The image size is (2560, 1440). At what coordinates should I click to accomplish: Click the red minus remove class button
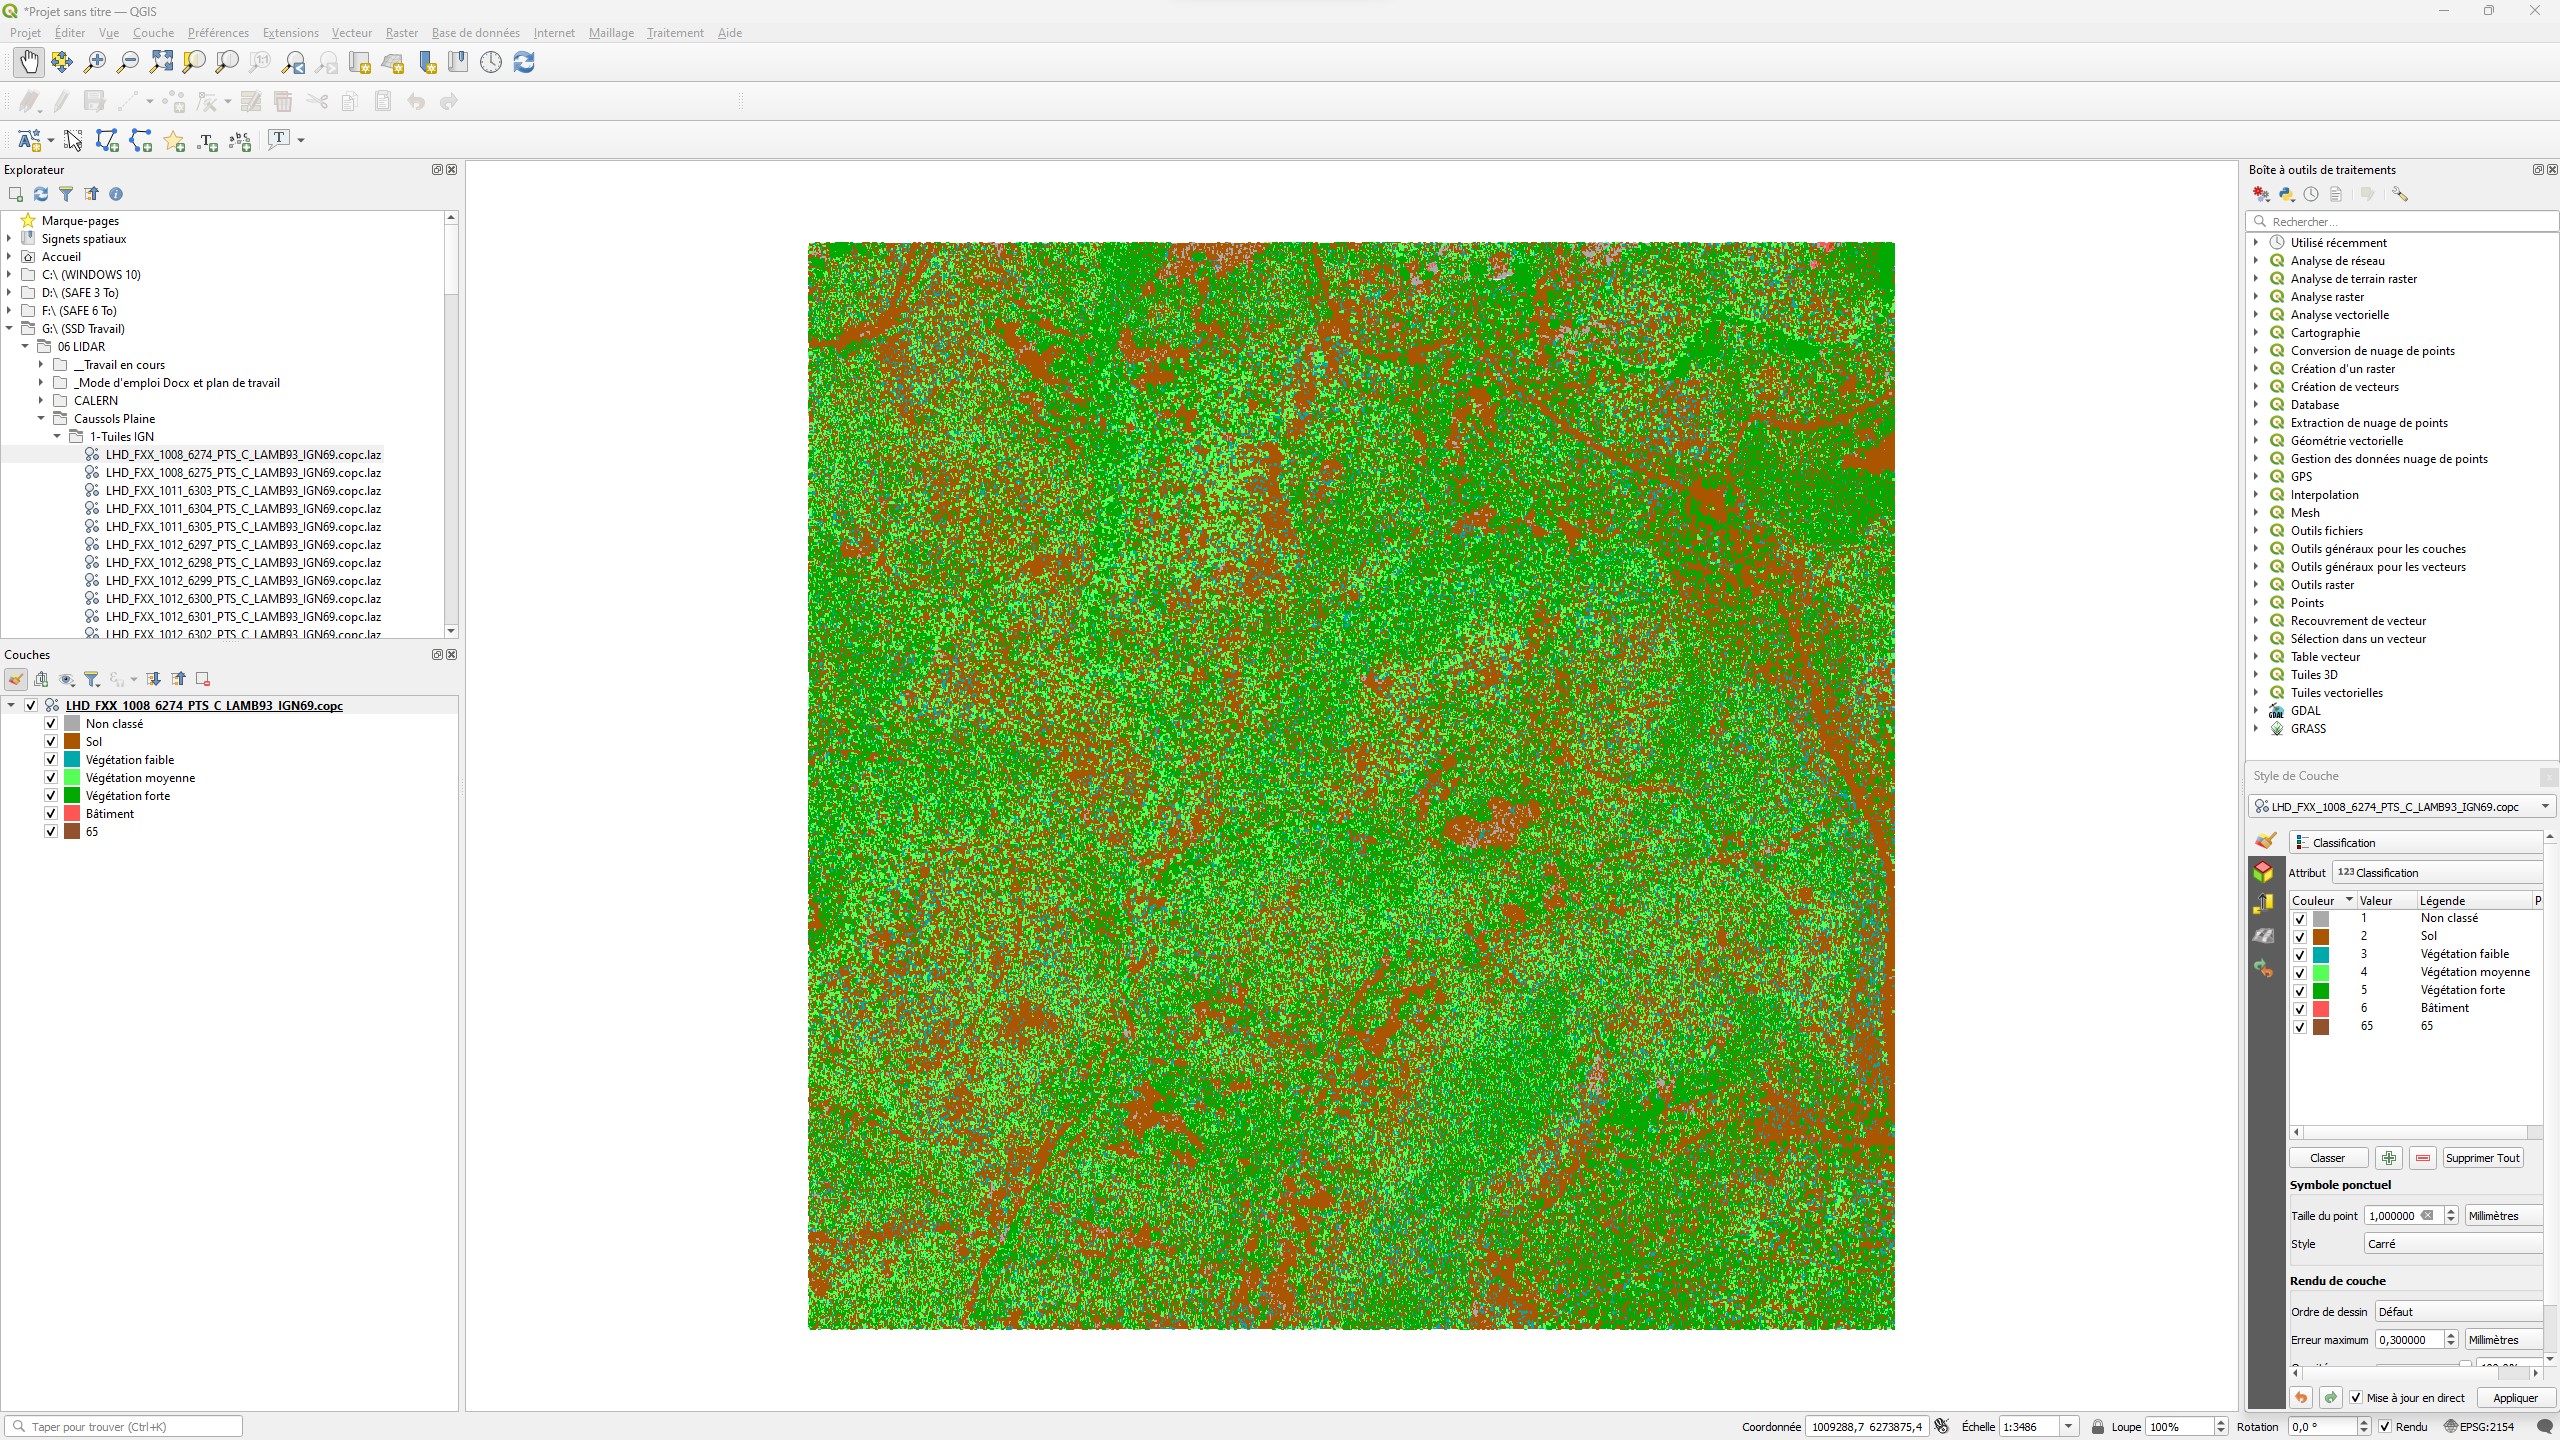2423,1158
